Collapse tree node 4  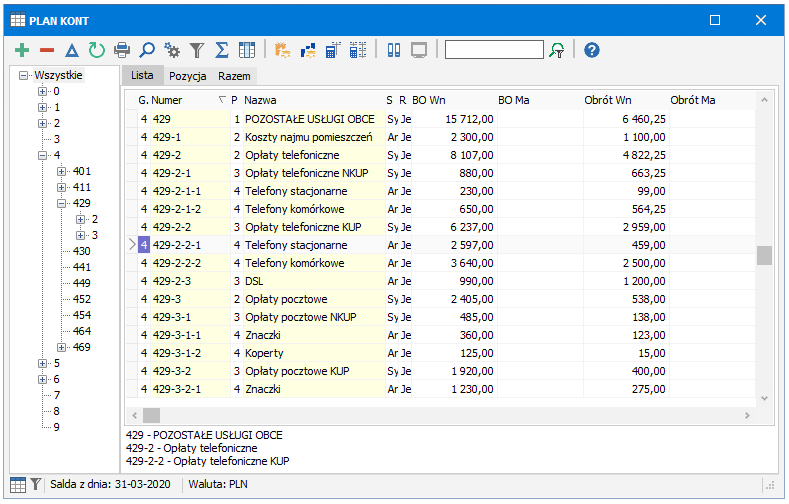click(x=42, y=155)
